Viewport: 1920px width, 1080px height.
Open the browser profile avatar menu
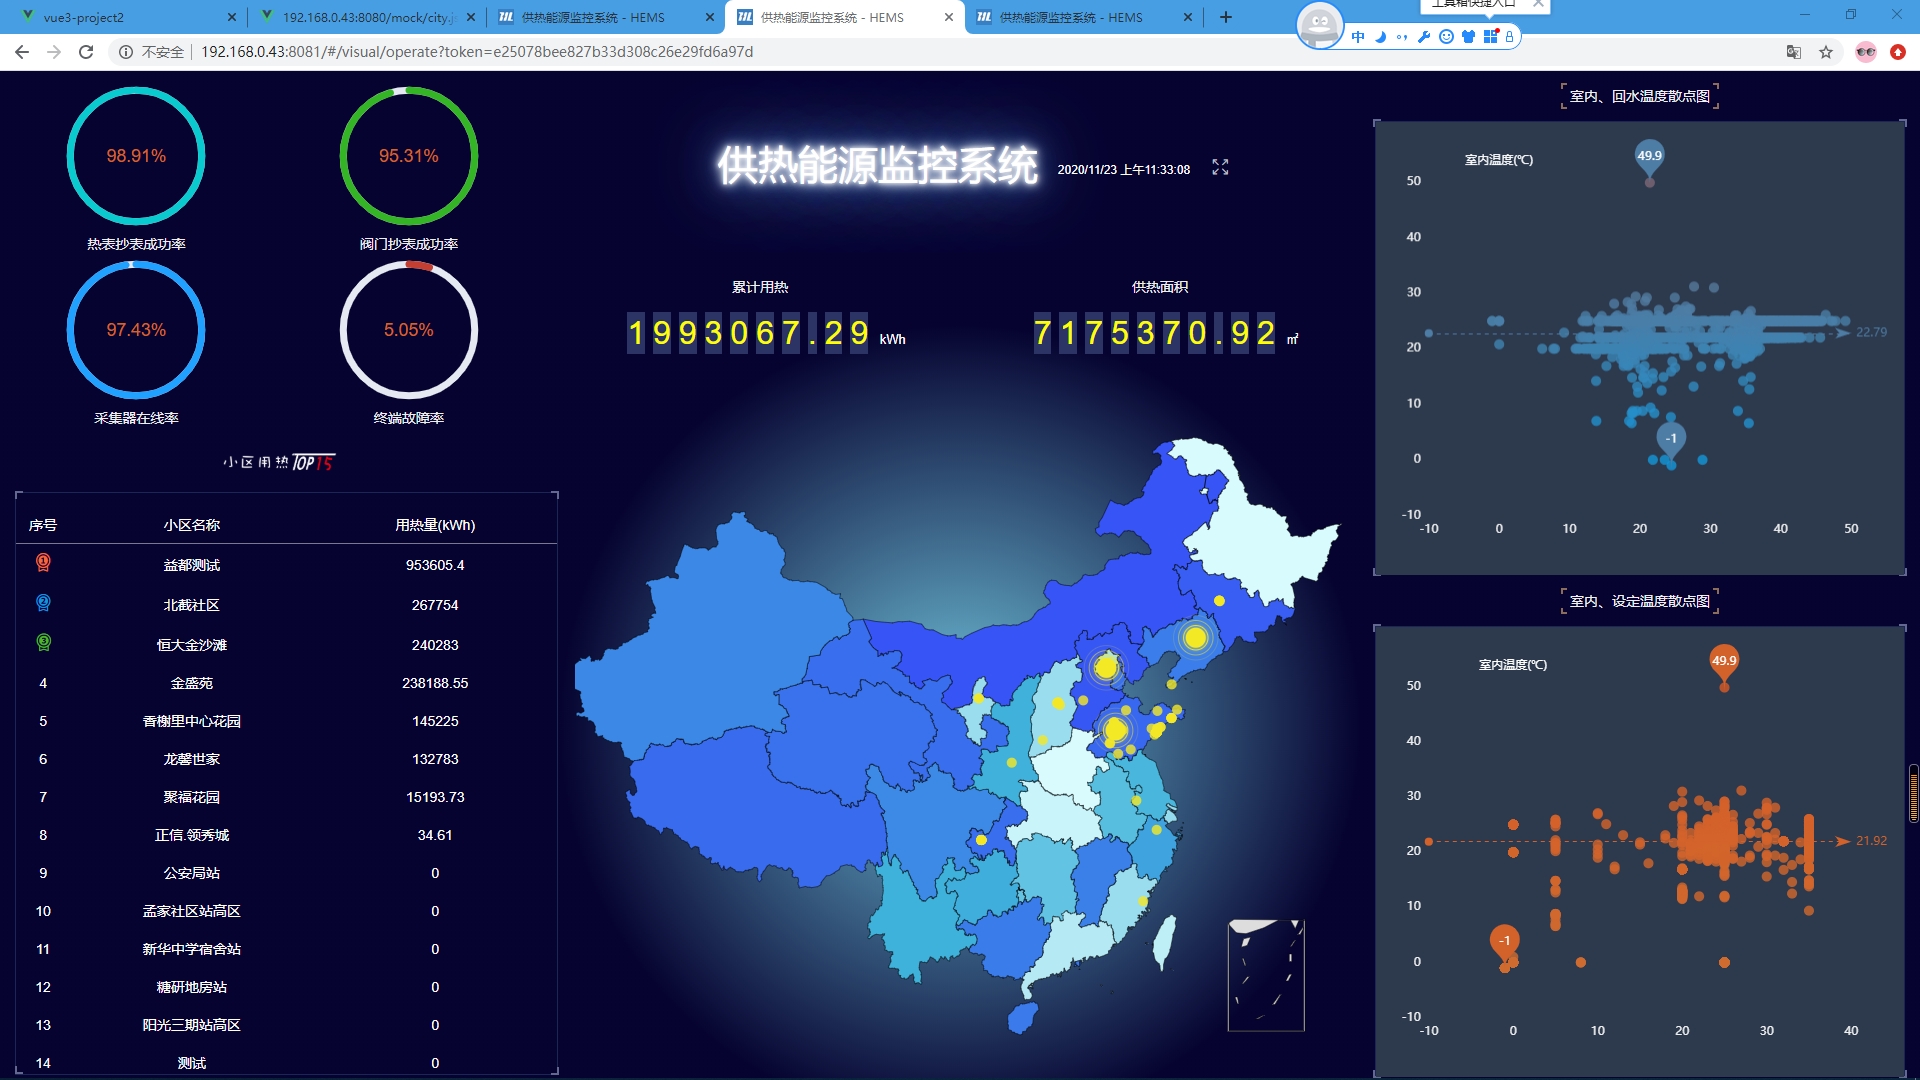(1866, 52)
